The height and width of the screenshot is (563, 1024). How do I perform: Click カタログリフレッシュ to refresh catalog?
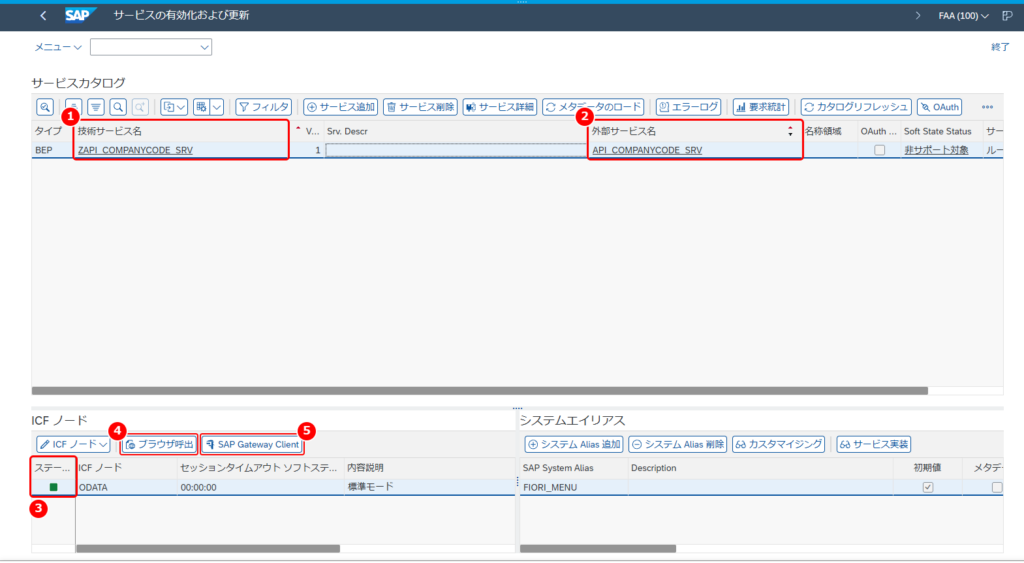coord(856,107)
